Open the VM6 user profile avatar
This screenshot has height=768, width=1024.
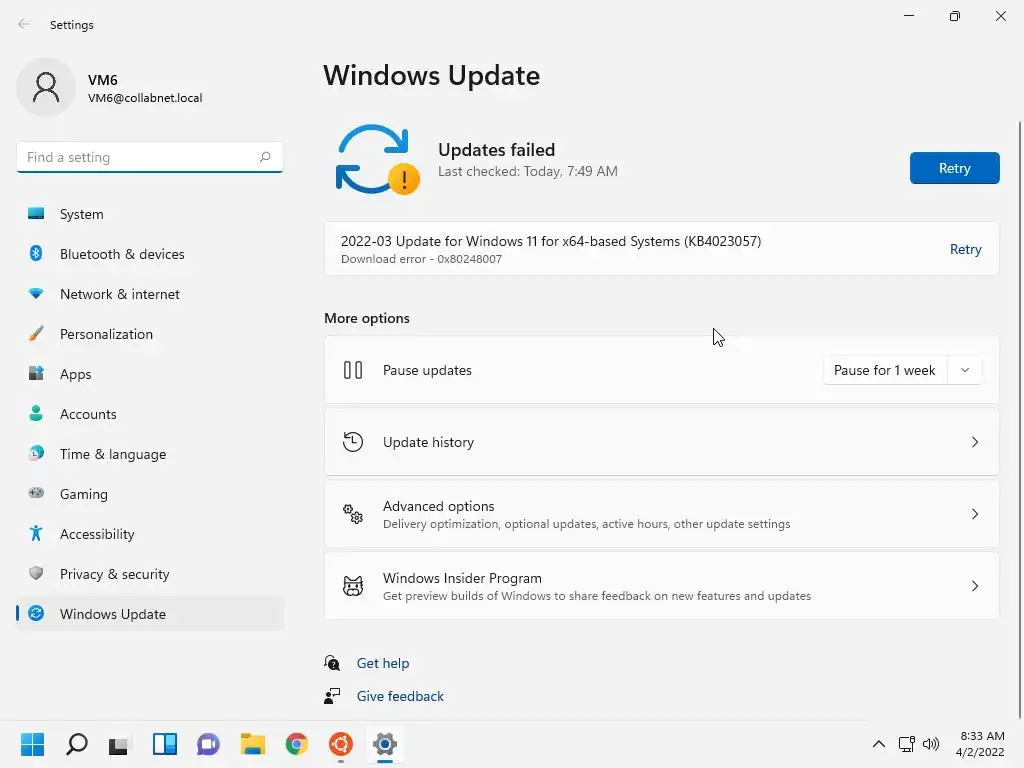tap(46, 87)
